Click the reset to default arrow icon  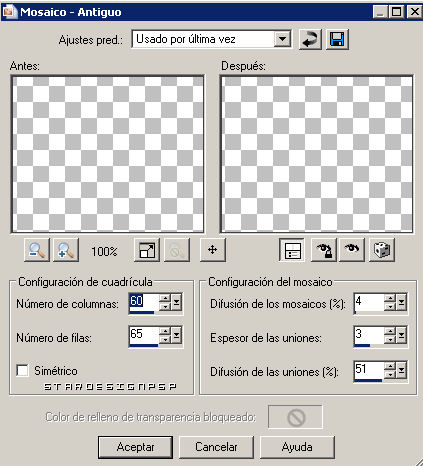[310, 40]
